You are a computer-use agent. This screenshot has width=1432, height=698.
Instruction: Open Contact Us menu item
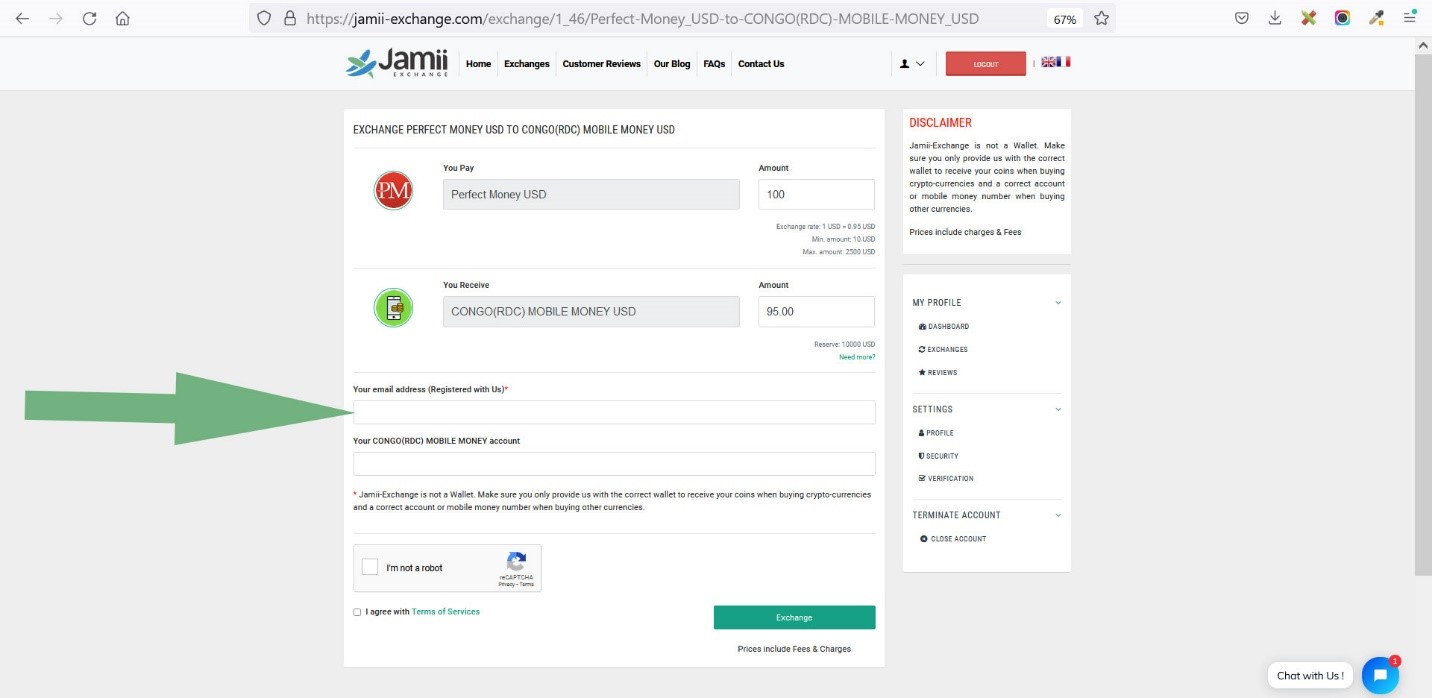(x=761, y=64)
